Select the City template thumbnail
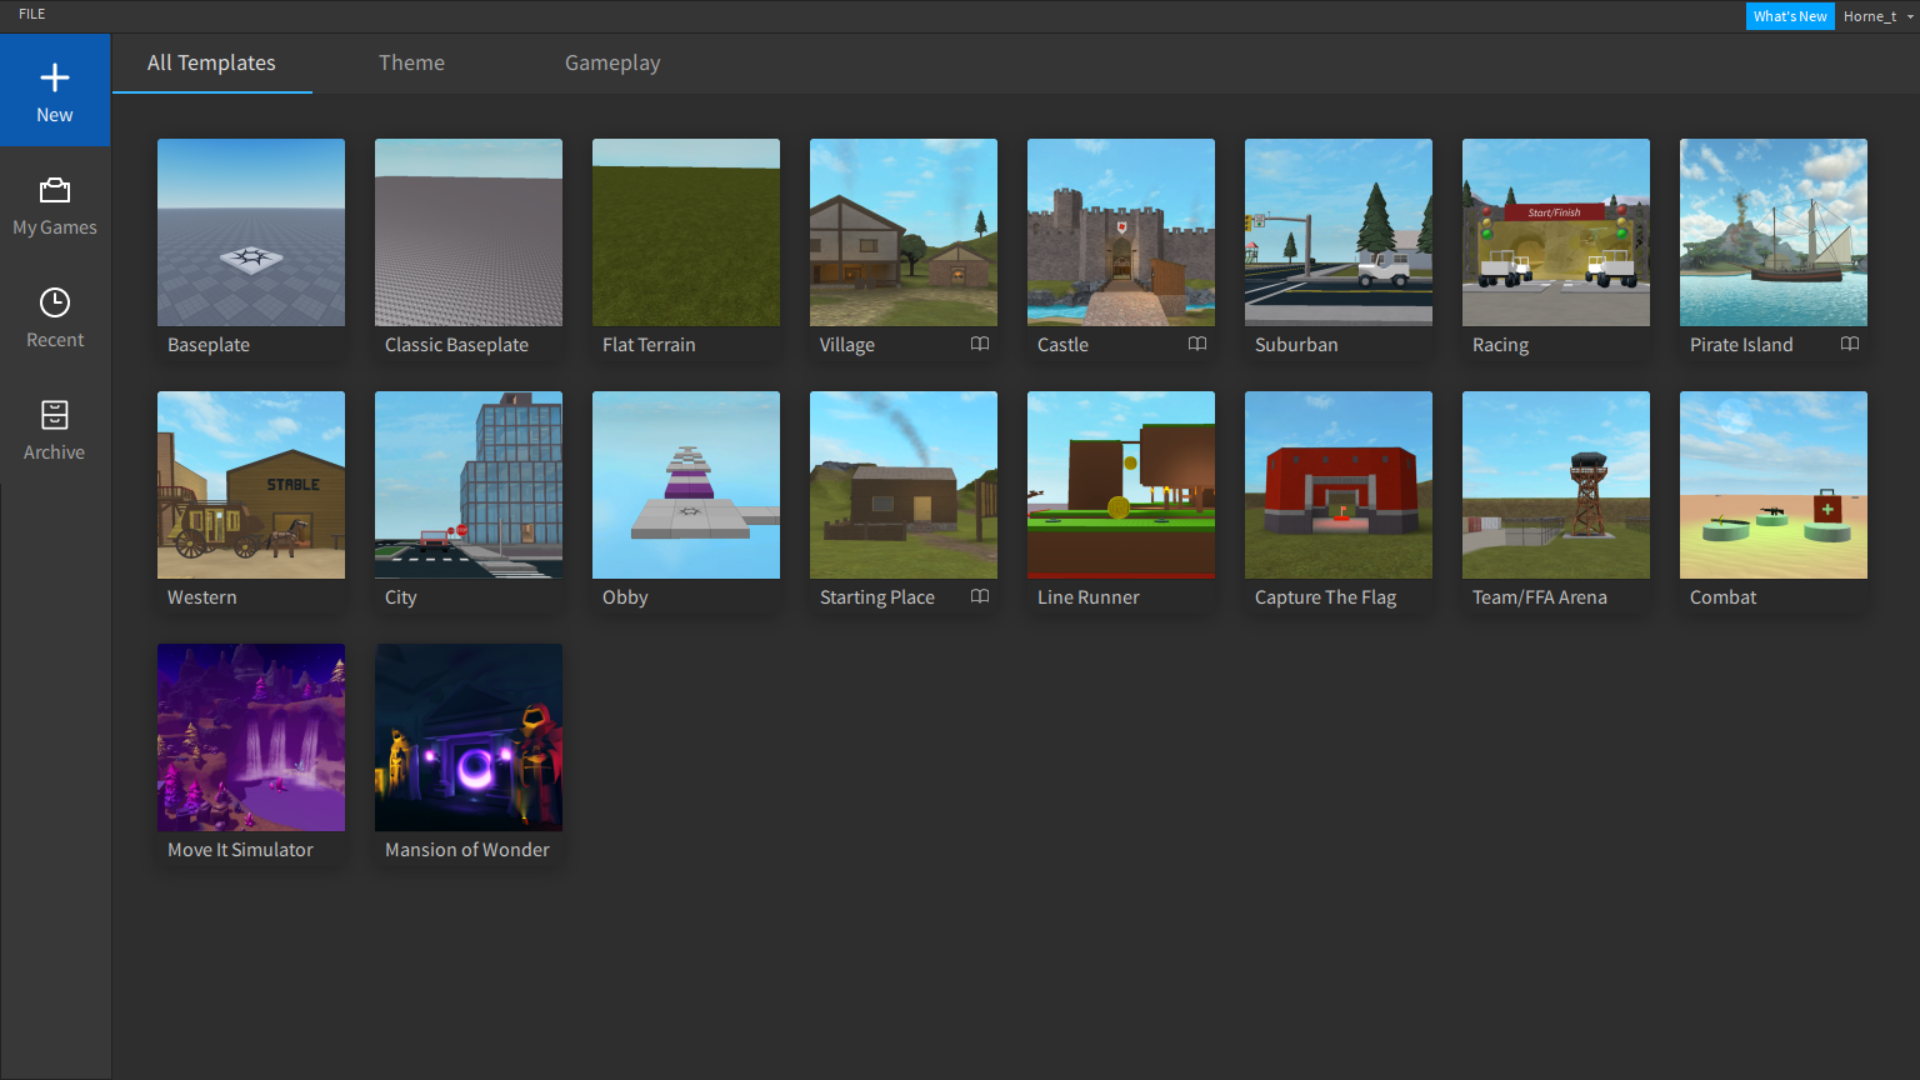Screen dimensions: 1920x1080 click(469, 485)
